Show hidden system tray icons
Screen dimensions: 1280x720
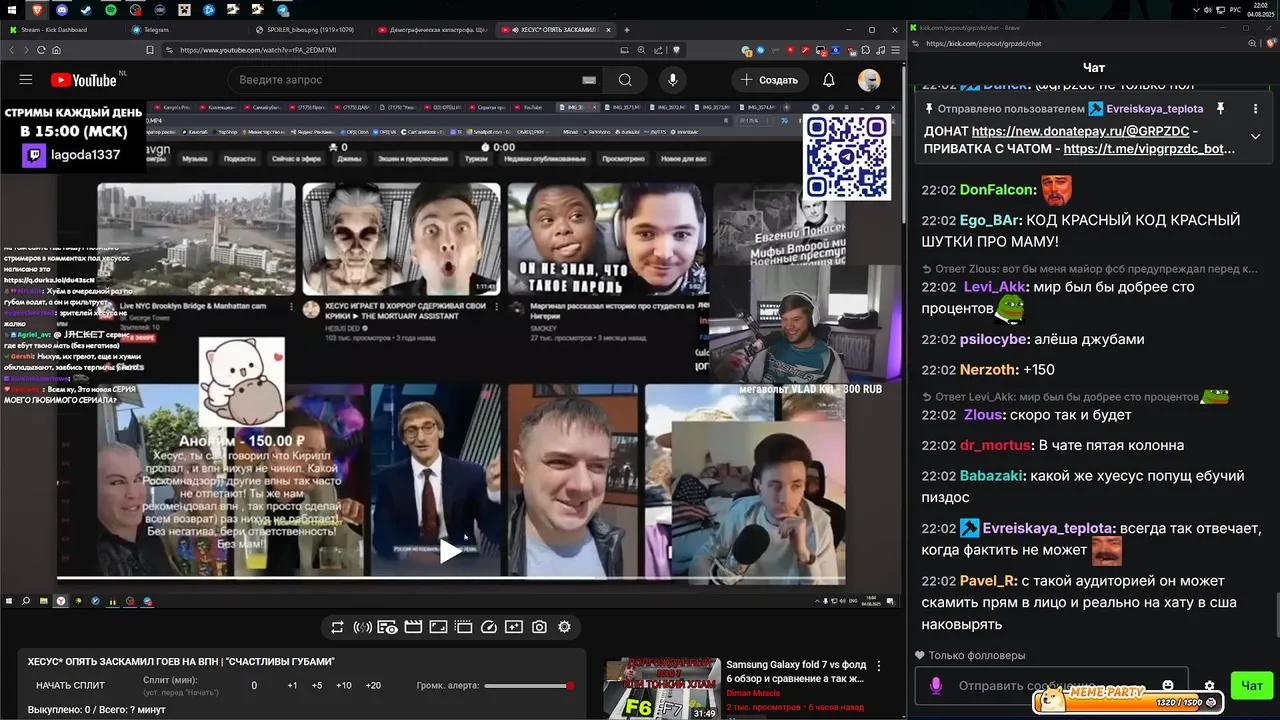(1197, 9)
